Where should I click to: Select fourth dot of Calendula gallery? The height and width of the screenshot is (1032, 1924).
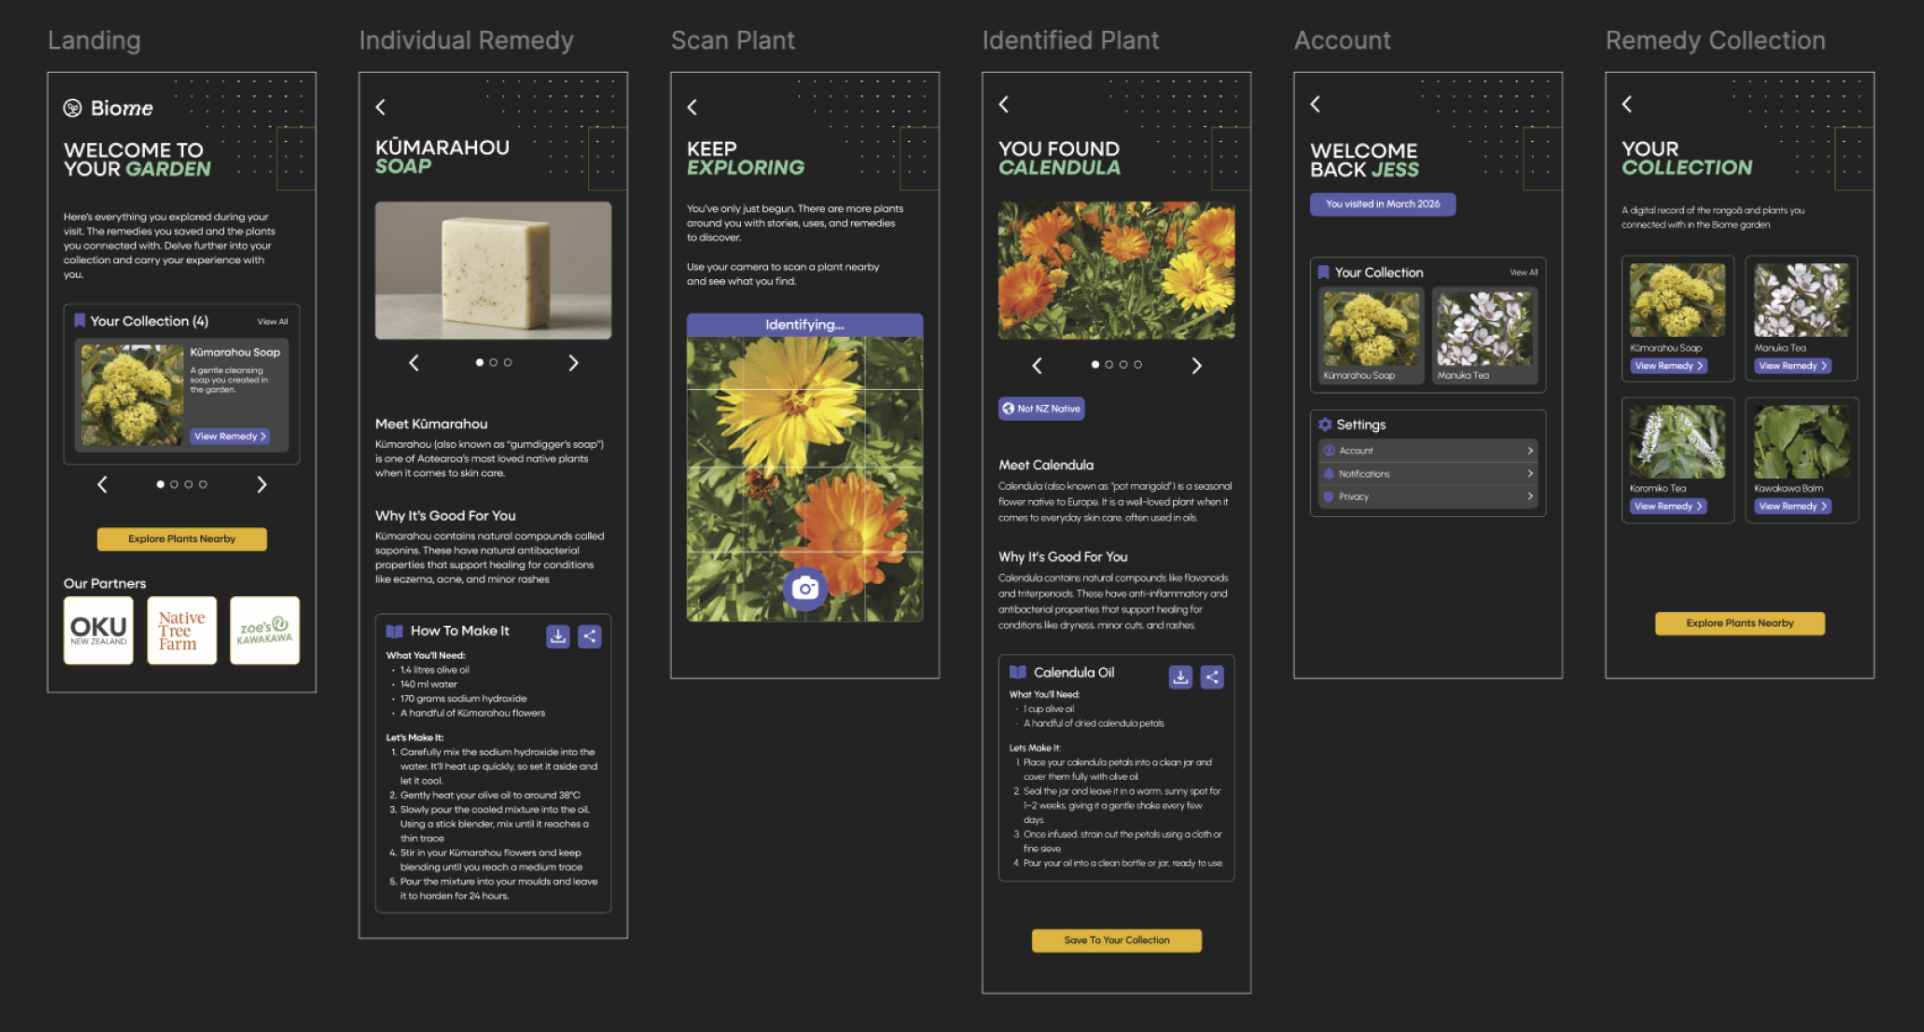tap(1138, 365)
